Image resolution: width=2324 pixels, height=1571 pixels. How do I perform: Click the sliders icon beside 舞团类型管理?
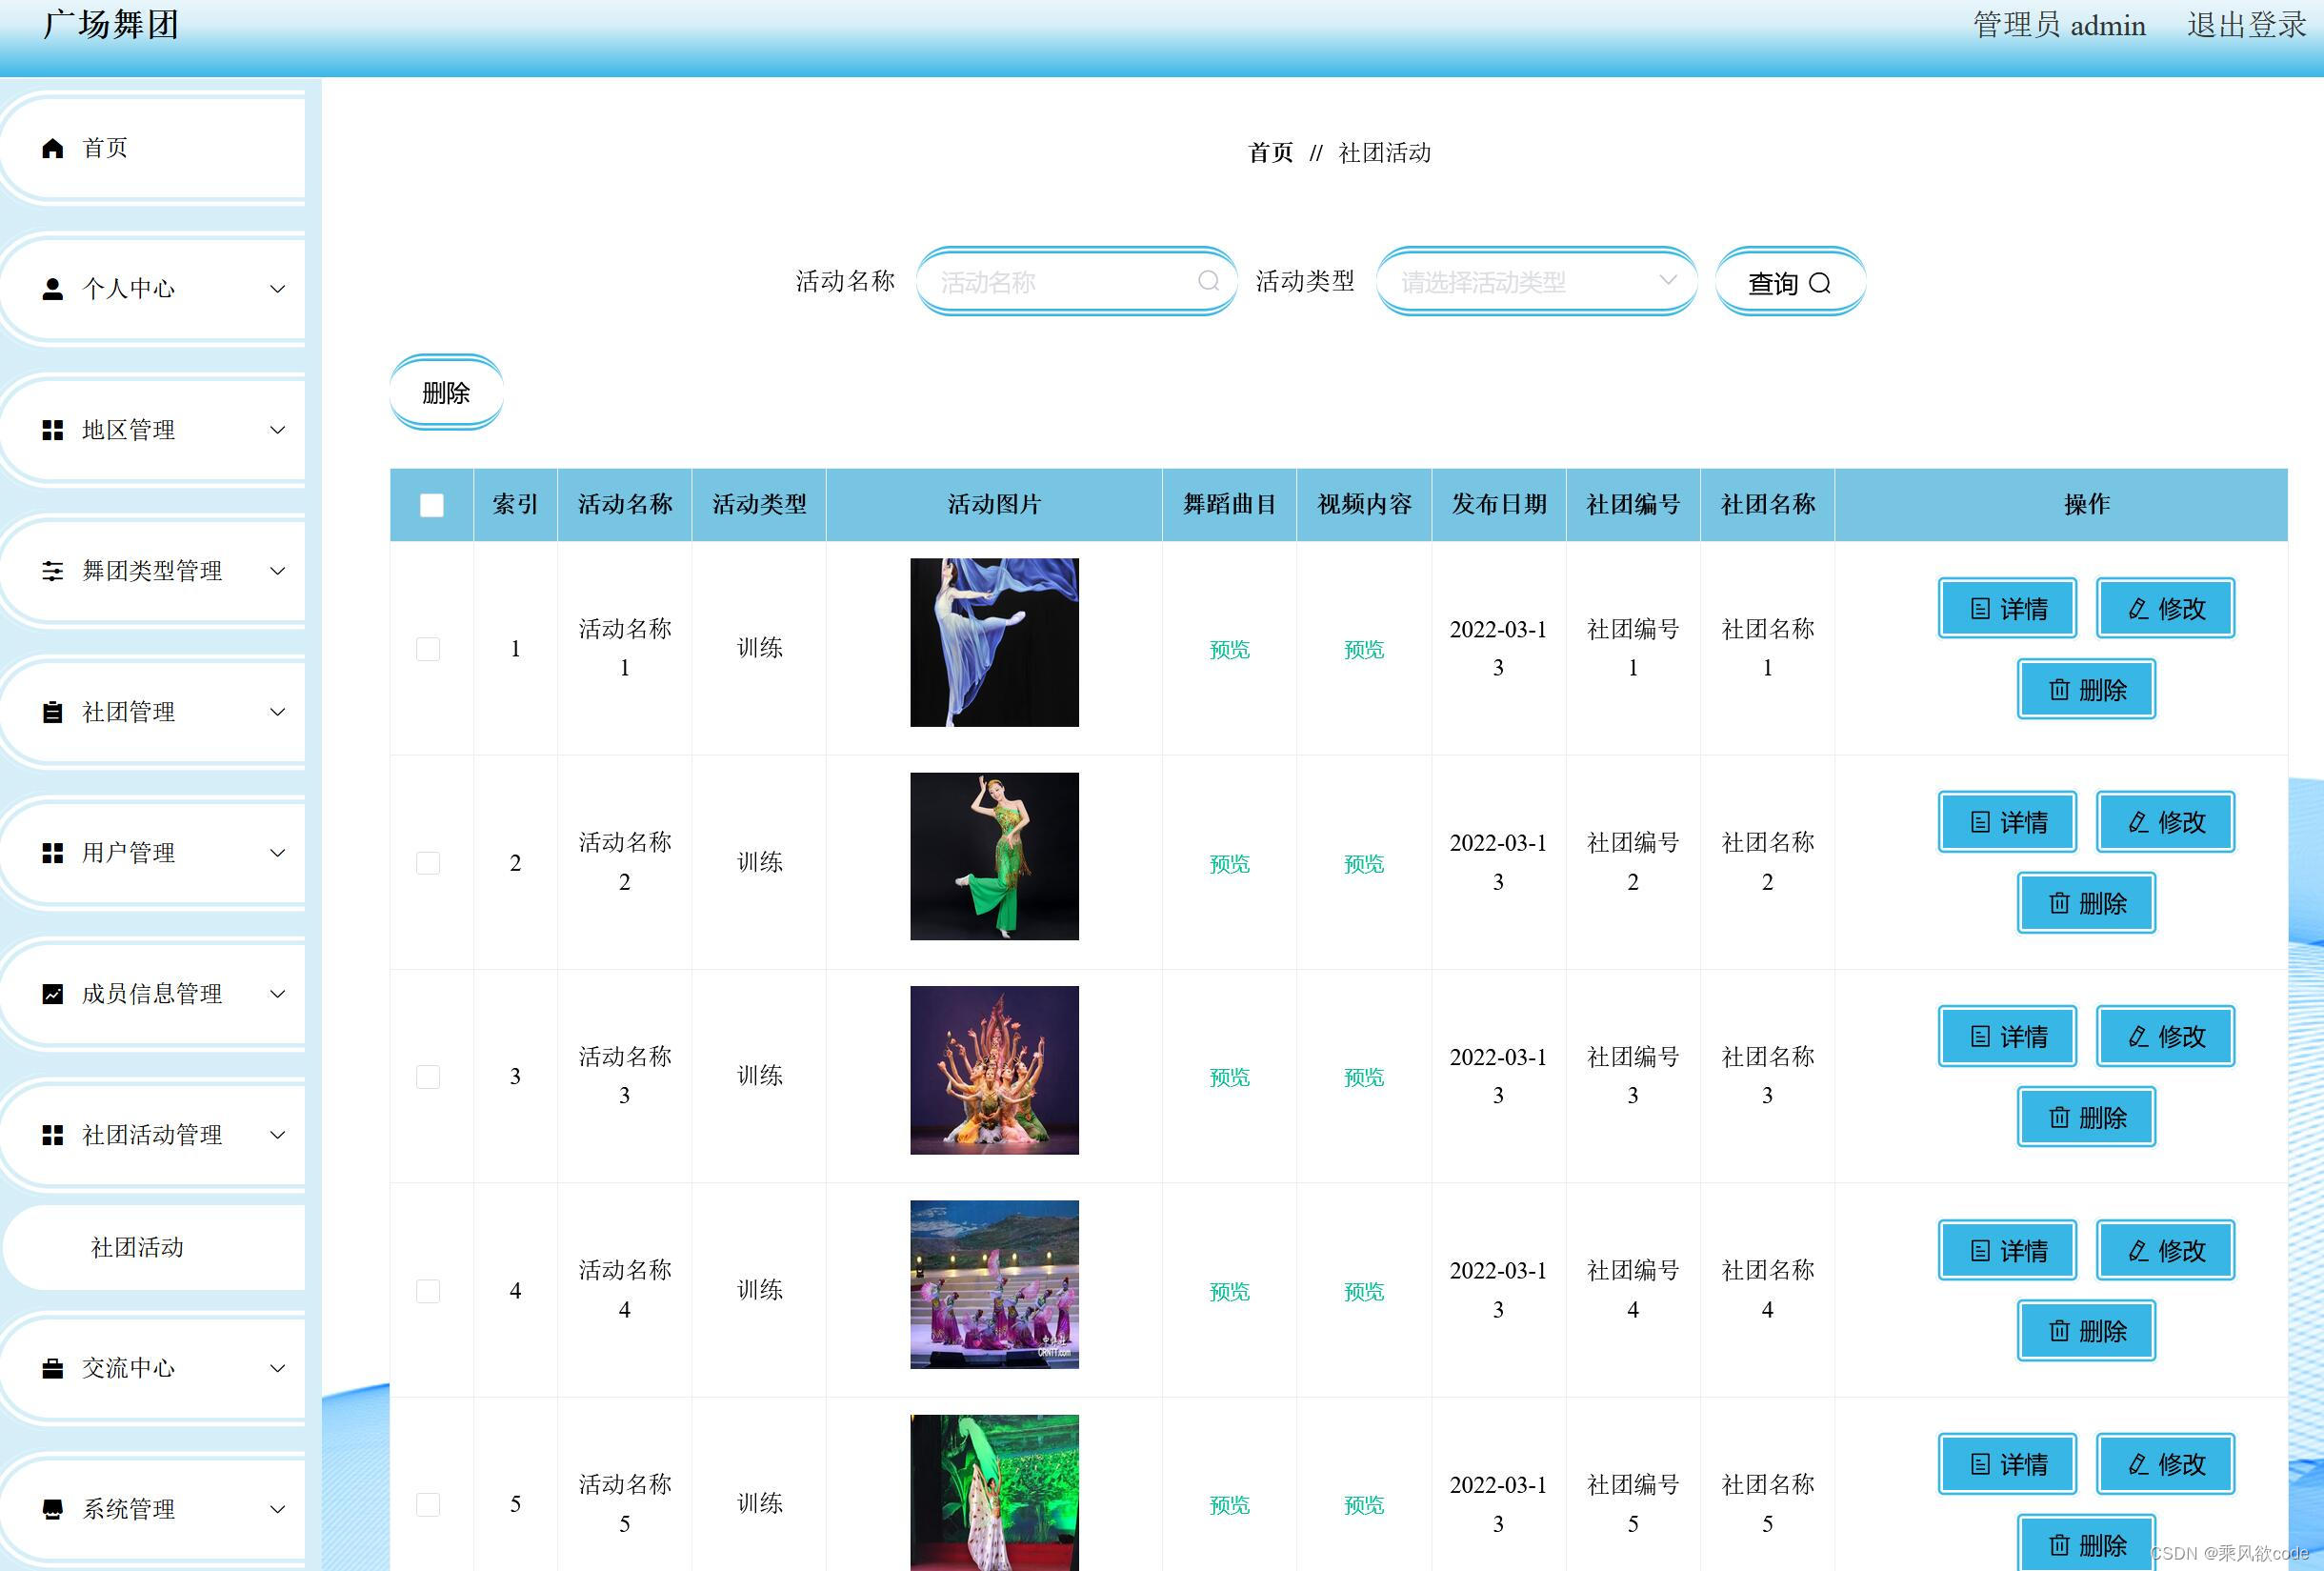pyautogui.click(x=54, y=571)
